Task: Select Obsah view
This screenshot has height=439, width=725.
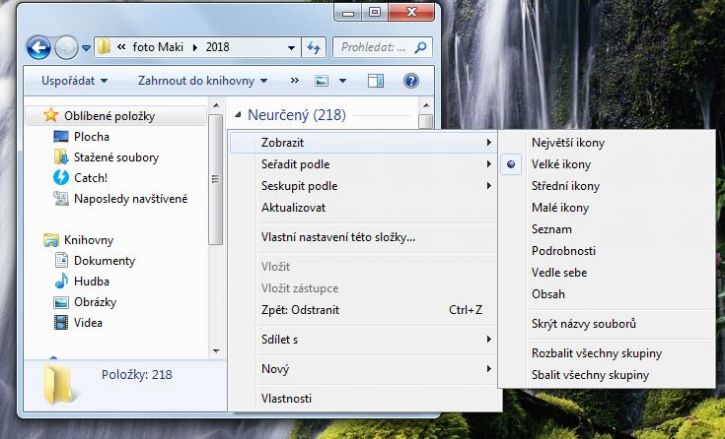Action: point(607,294)
